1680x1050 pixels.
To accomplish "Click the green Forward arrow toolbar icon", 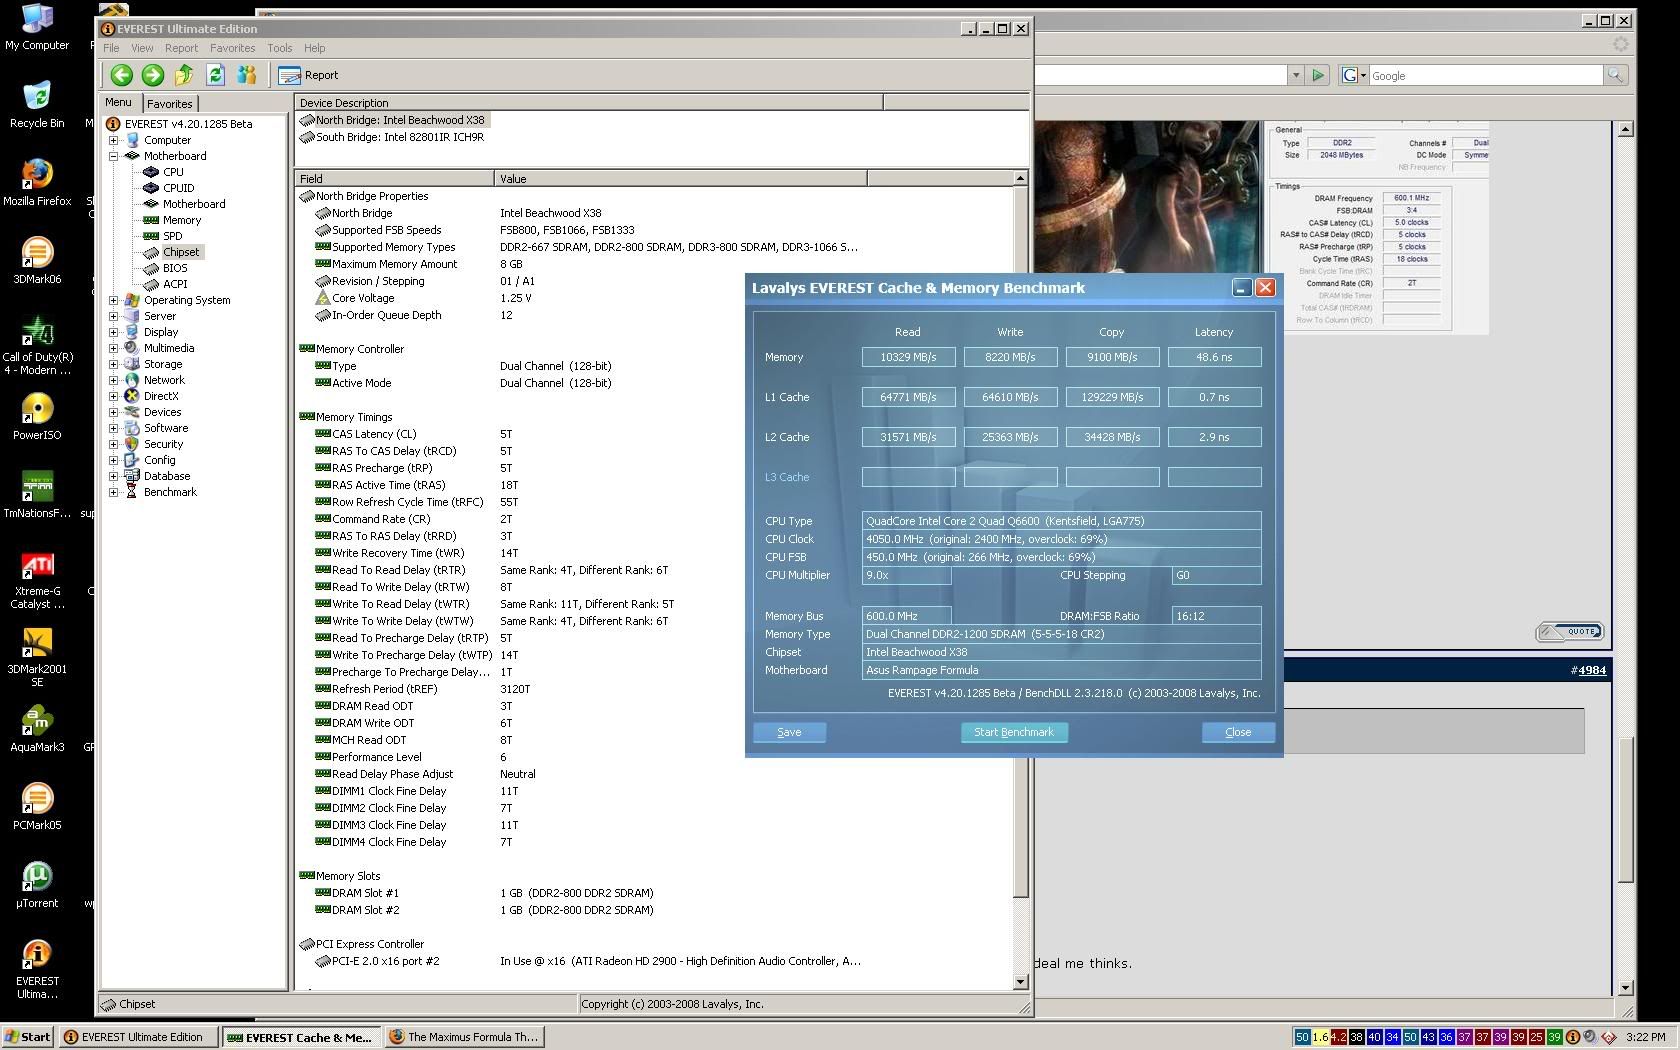I will pyautogui.click(x=153, y=75).
